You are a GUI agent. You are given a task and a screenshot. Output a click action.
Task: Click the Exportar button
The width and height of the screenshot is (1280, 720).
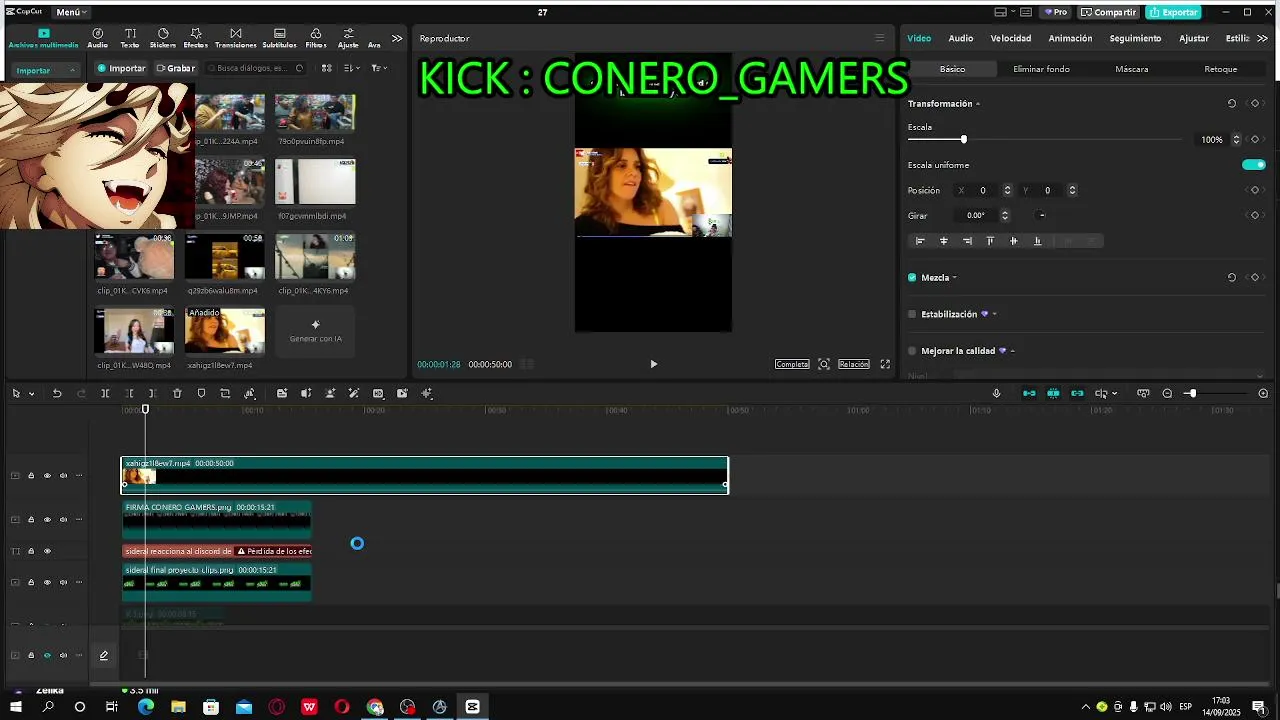tap(1173, 12)
